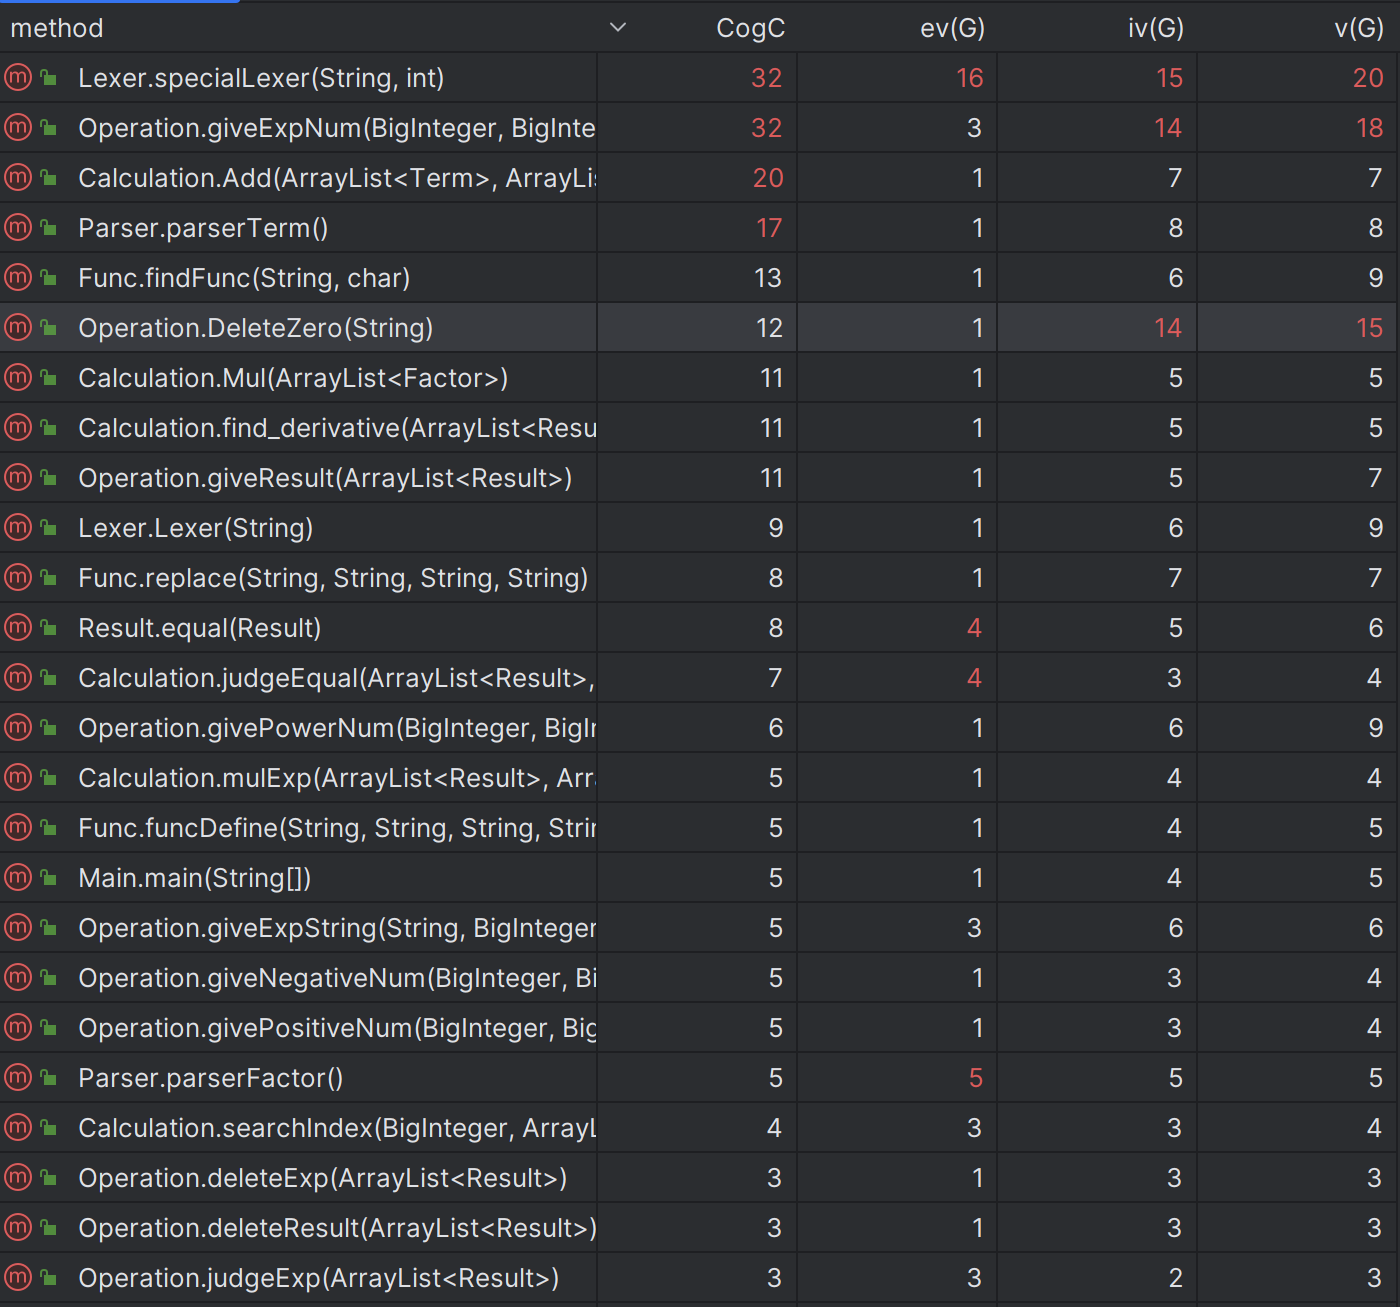This screenshot has width=1400, height=1307.
Task: Click green lock icon for Calculation.mulExp row
Action: coord(48,777)
